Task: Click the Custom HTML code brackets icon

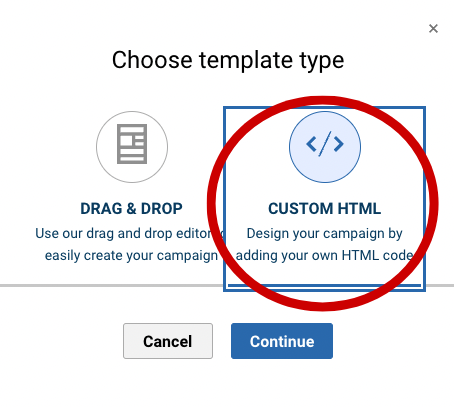Action: coord(325,144)
